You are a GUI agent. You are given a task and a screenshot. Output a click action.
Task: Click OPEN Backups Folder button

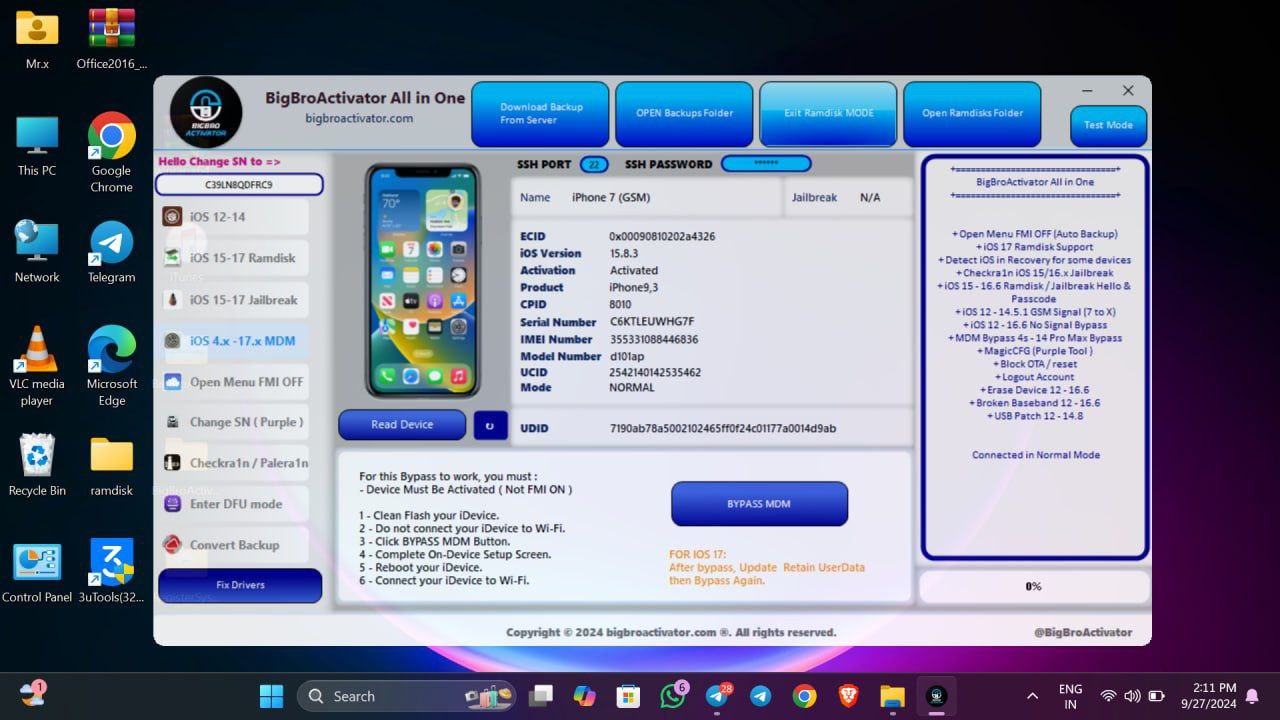coord(684,114)
